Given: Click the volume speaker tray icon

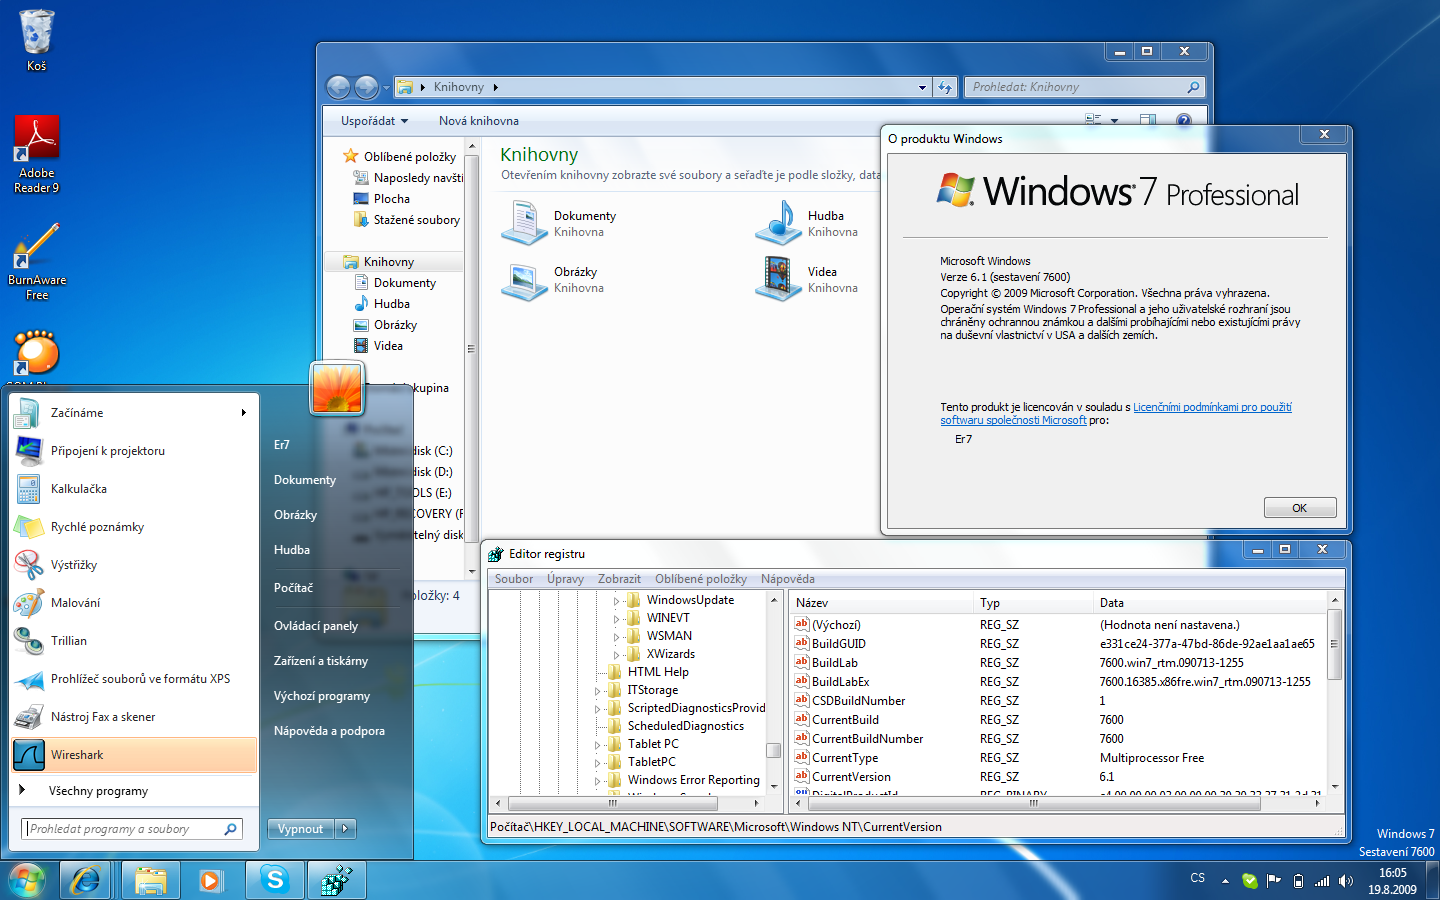Looking at the screenshot, I should [x=1346, y=881].
